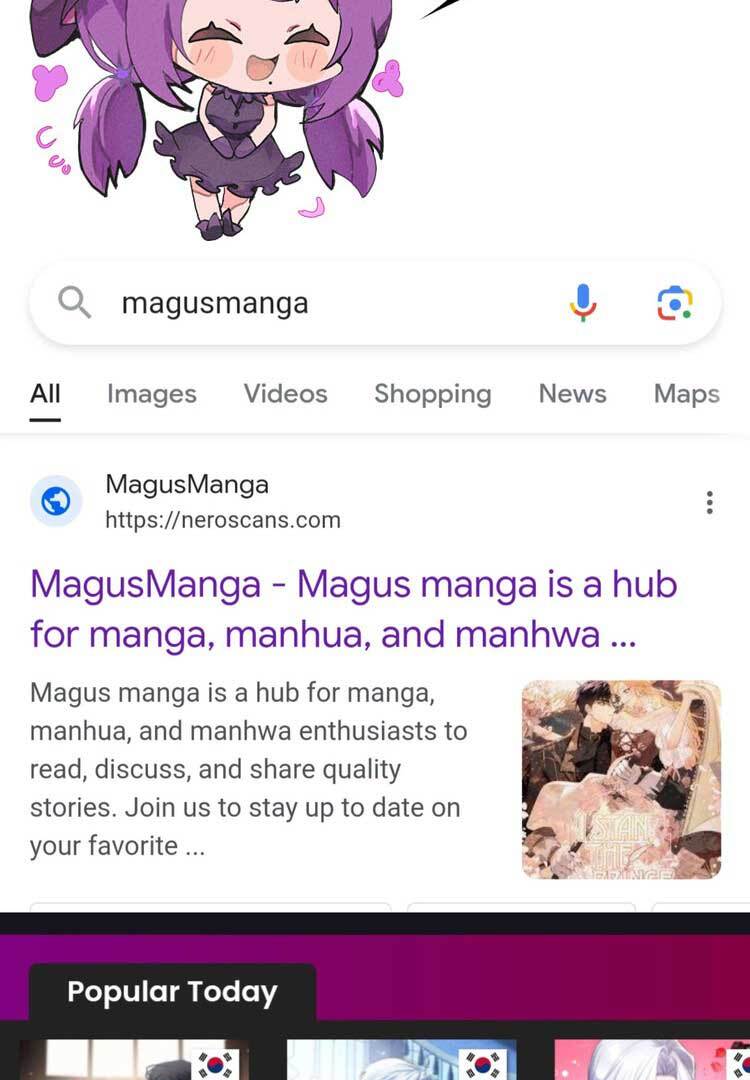Open the third popular manga cover
Viewport: 750px width, 1080px height.
click(x=652, y=1059)
